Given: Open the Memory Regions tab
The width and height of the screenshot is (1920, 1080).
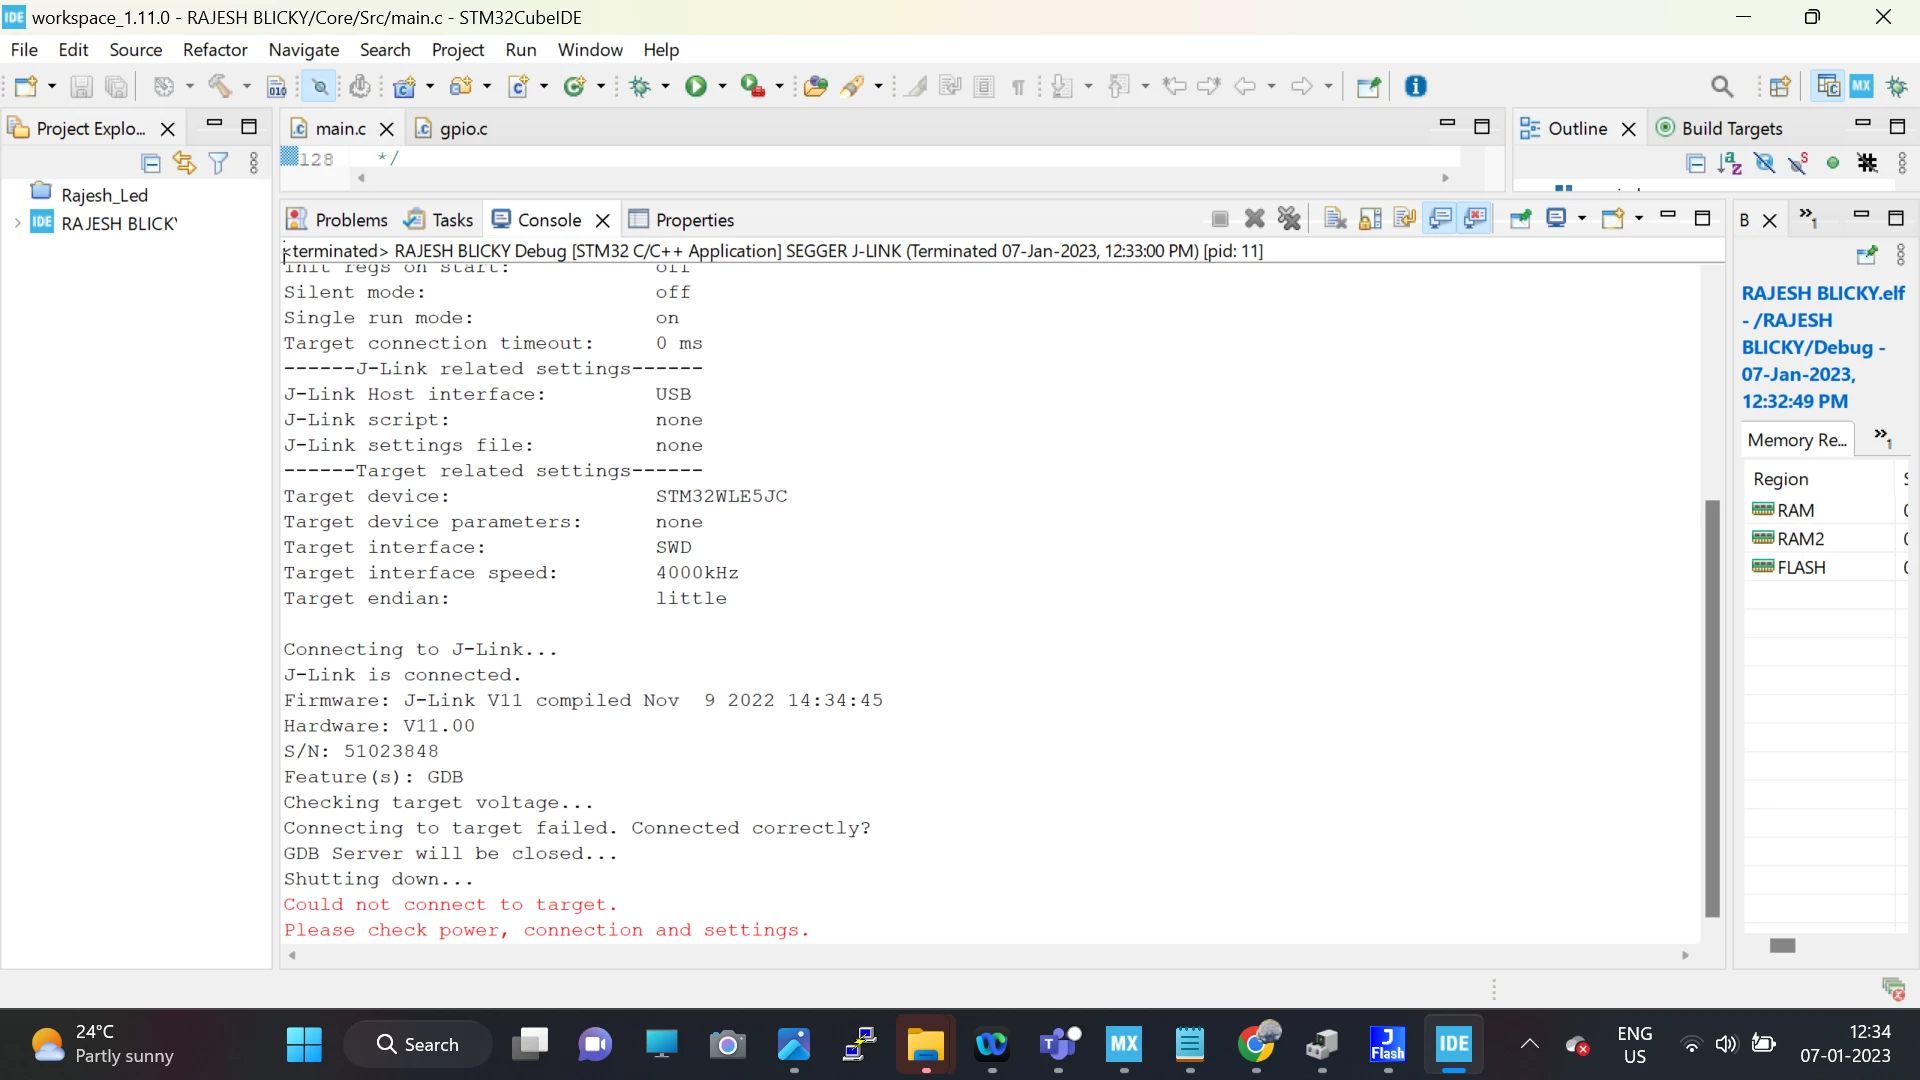Looking at the screenshot, I should (1797, 440).
